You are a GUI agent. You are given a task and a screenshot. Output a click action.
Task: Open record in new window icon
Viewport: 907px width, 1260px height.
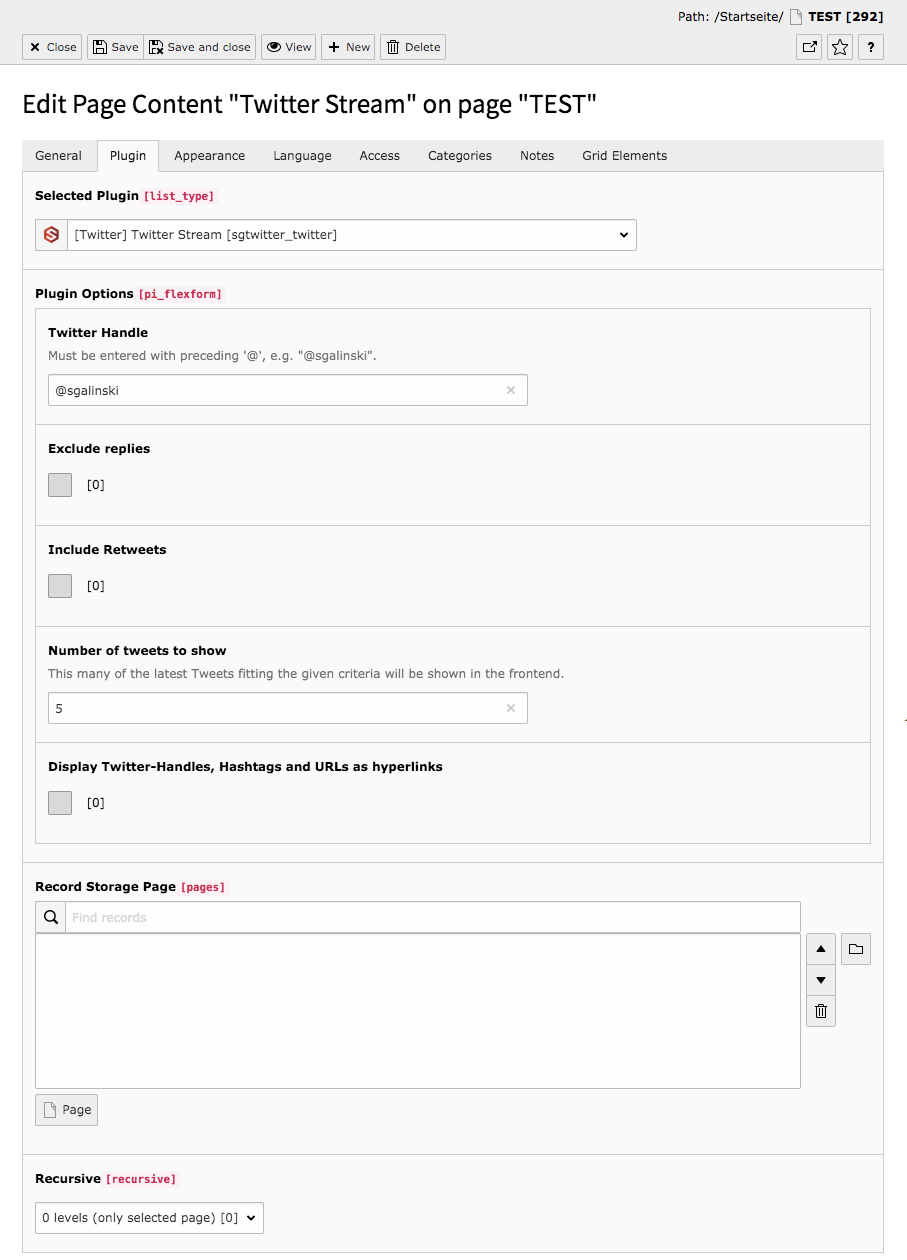coord(809,47)
